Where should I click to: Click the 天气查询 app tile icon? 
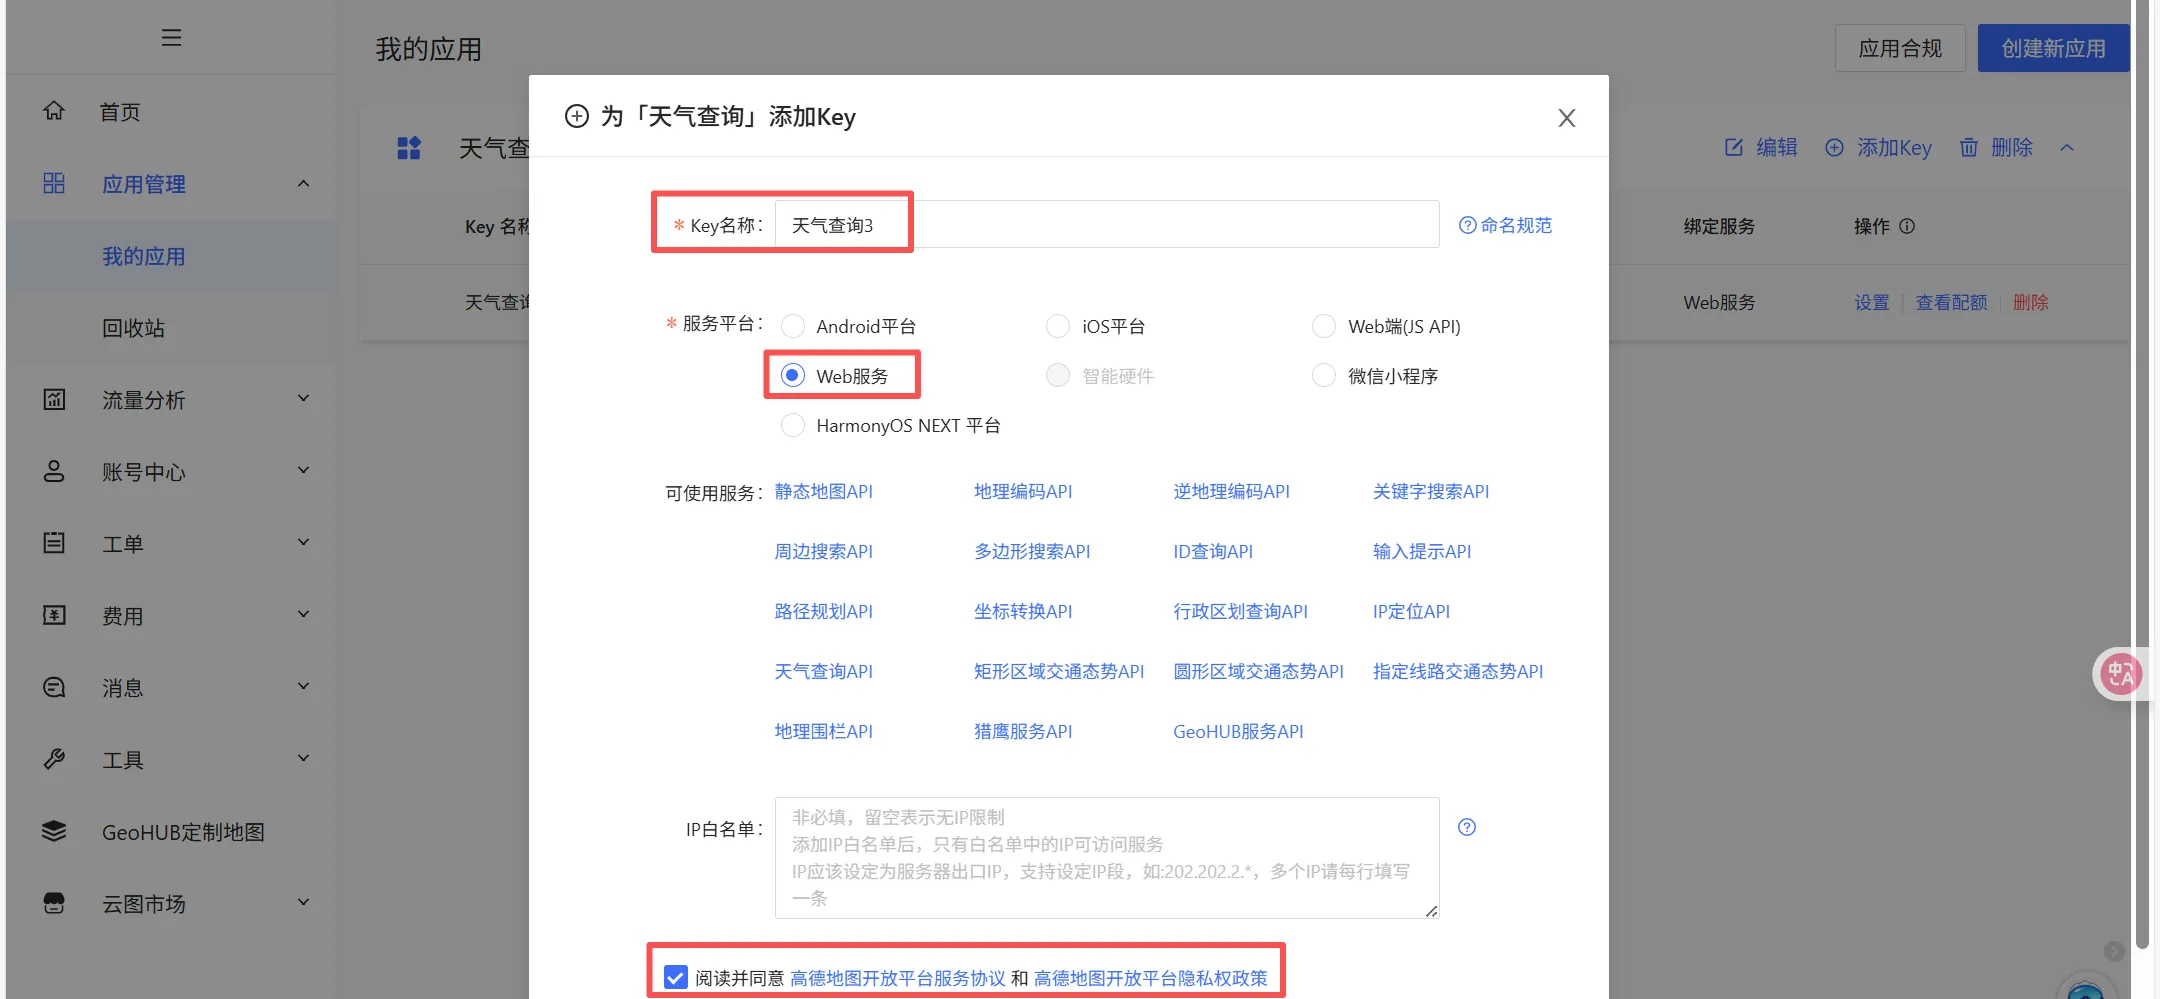click(409, 148)
